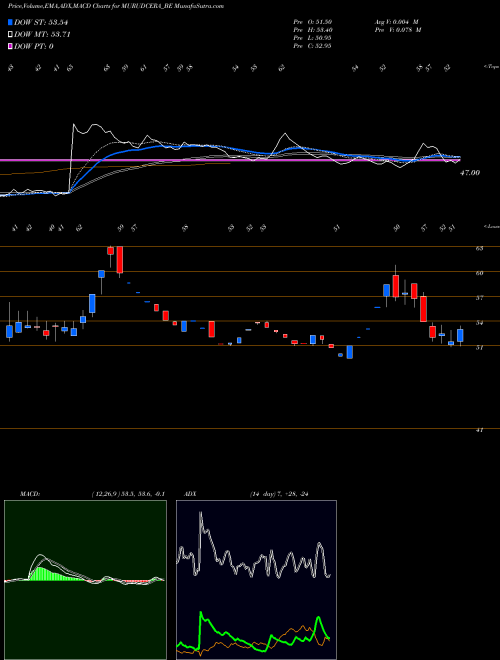This screenshot has width=500, height=660.
Task: Click the MACD '(12,26,9) 53.5, 53.6, -0.1' values
Action: click(x=128, y=494)
